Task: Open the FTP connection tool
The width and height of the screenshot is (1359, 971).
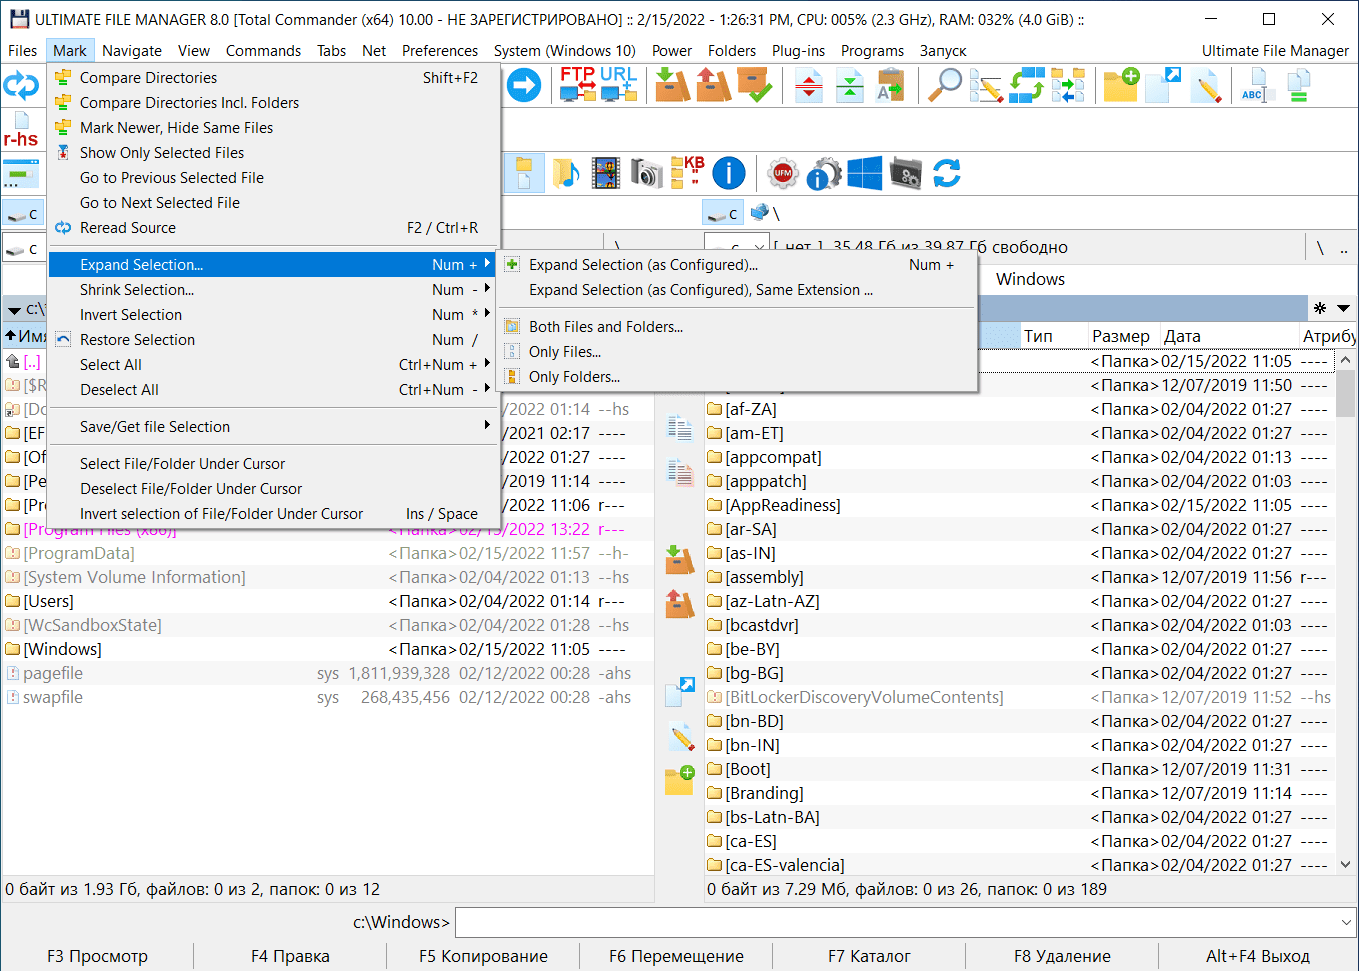Action: (x=578, y=86)
